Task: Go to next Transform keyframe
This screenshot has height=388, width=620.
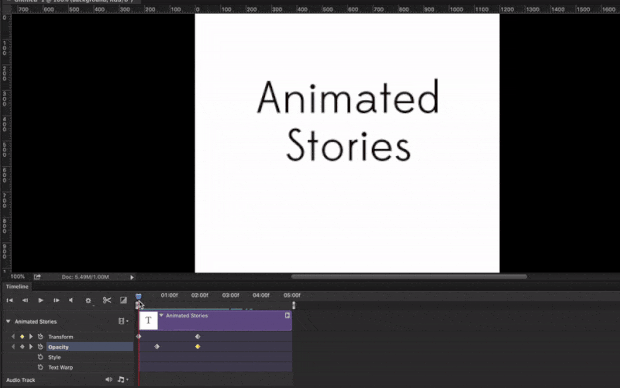Action: [30, 337]
